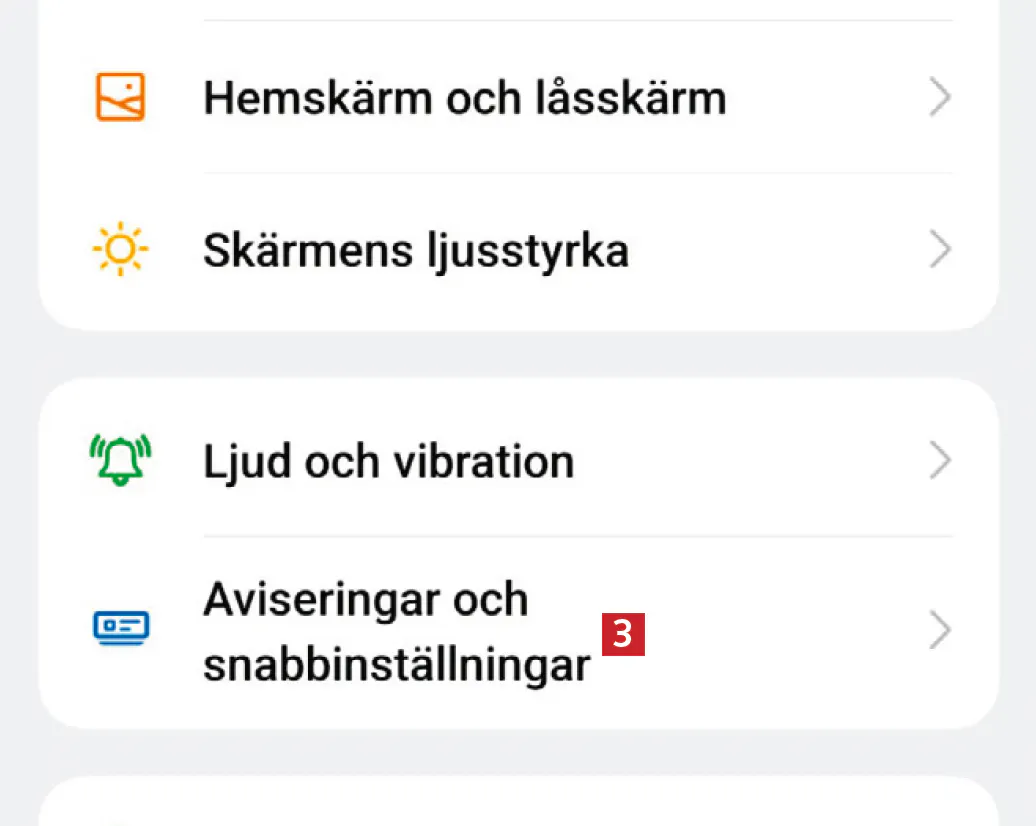Tap the orange home screen wallpaper icon

(120, 98)
